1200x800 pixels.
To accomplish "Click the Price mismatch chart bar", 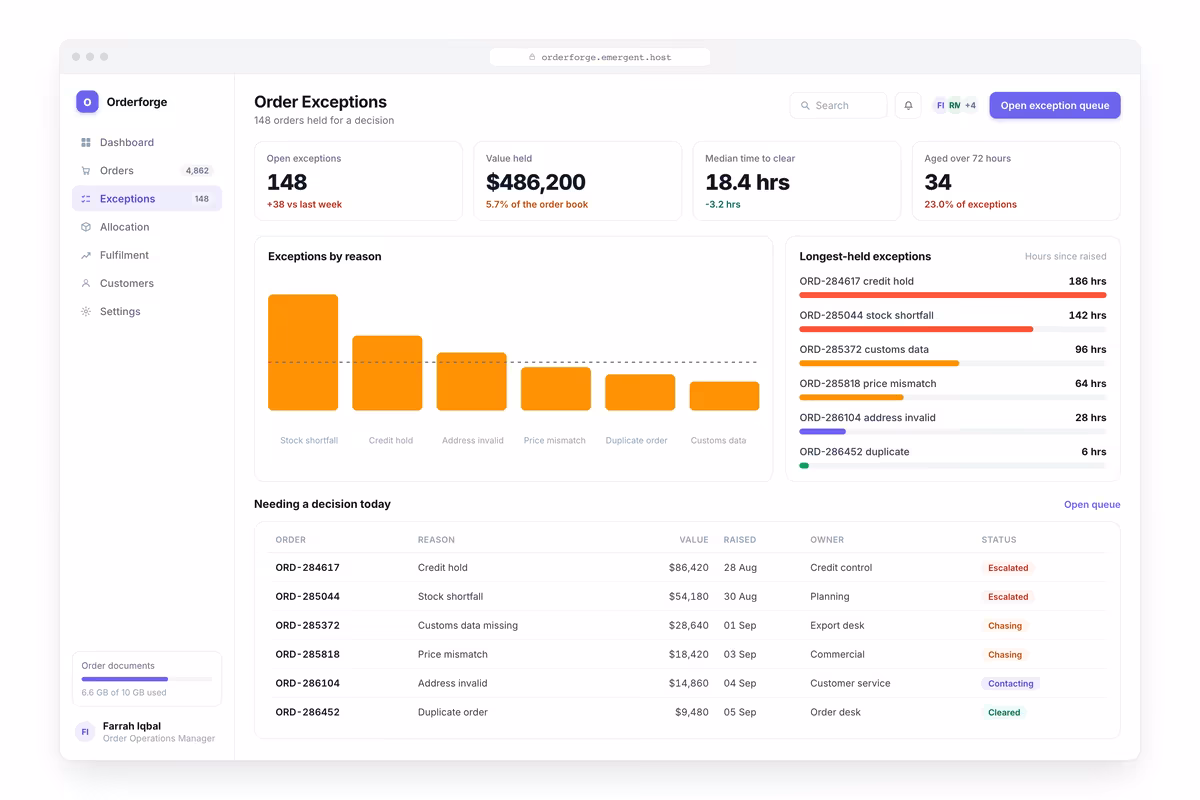I will click(556, 389).
